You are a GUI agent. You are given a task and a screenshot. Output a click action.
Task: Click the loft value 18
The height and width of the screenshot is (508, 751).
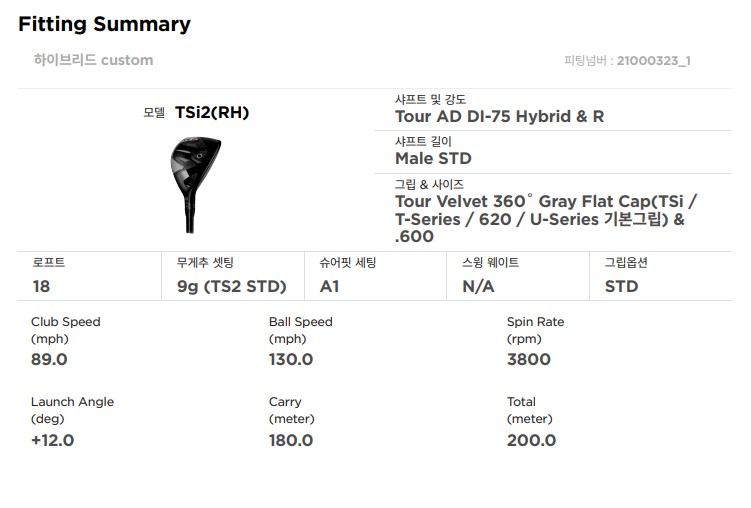point(41,286)
